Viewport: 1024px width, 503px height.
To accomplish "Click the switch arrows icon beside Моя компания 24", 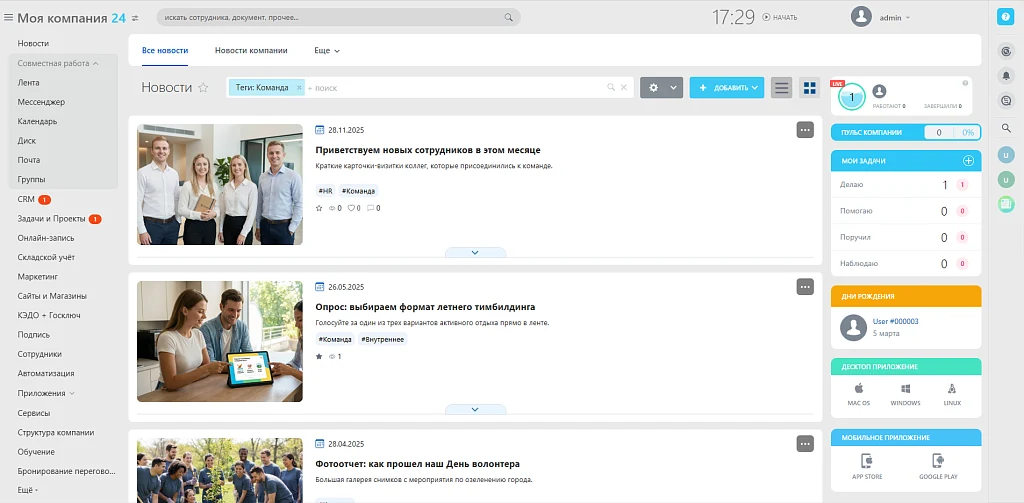I will (x=135, y=18).
